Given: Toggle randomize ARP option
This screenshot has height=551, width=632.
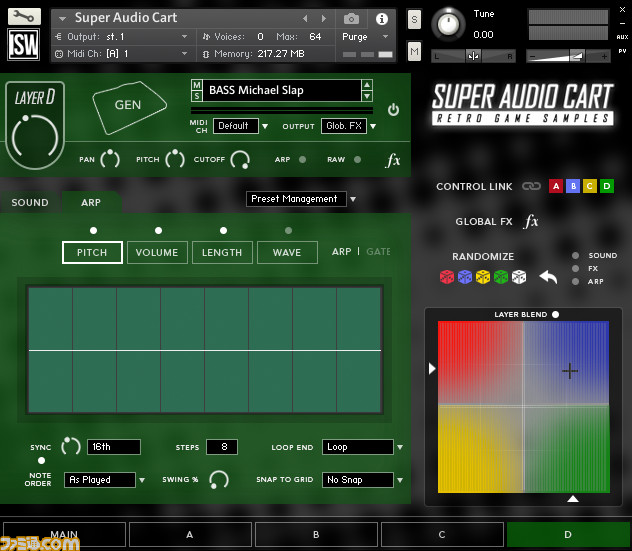Looking at the screenshot, I should coord(576,281).
